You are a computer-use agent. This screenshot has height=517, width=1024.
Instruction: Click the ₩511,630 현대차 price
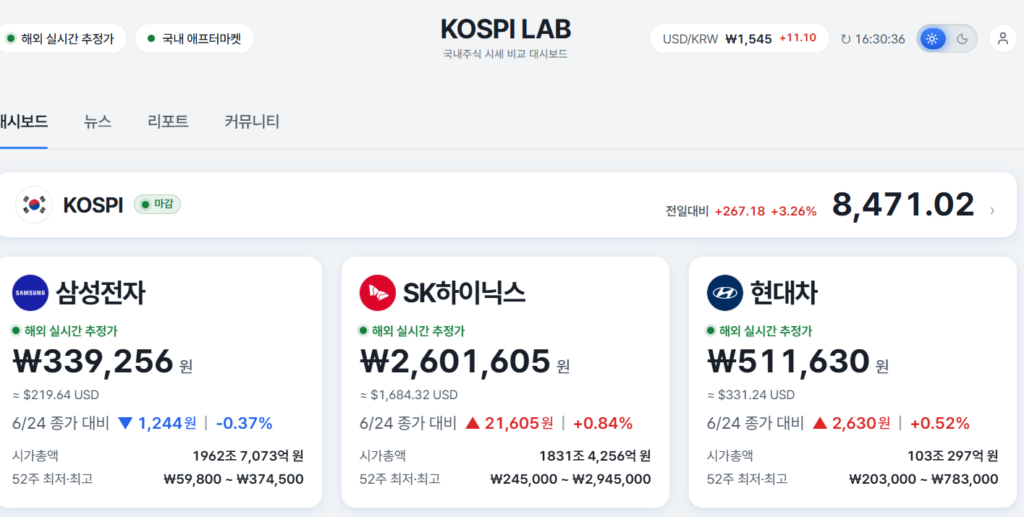coord(788,362)
